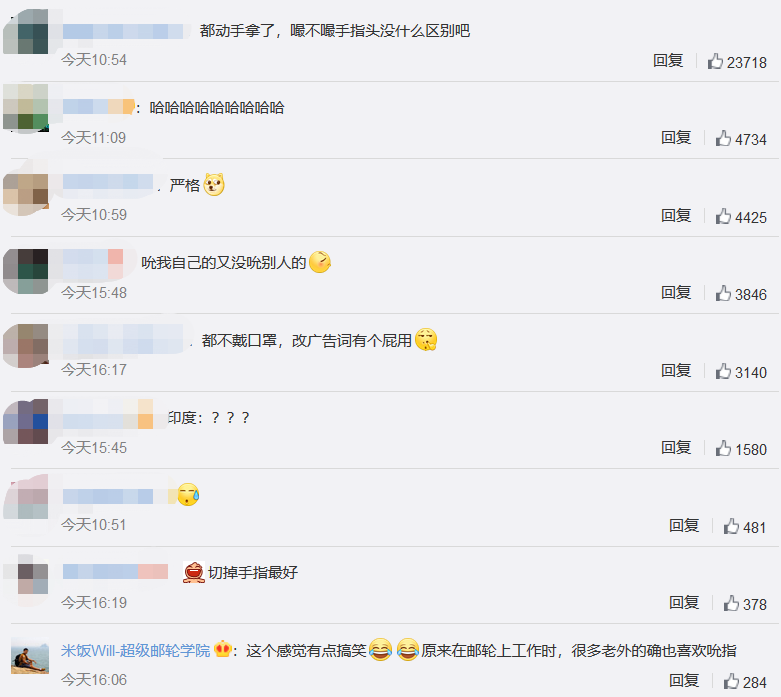Like the 印度 comment with 1580 likes
The image size is (781, 697).
(x=723, y=448)
